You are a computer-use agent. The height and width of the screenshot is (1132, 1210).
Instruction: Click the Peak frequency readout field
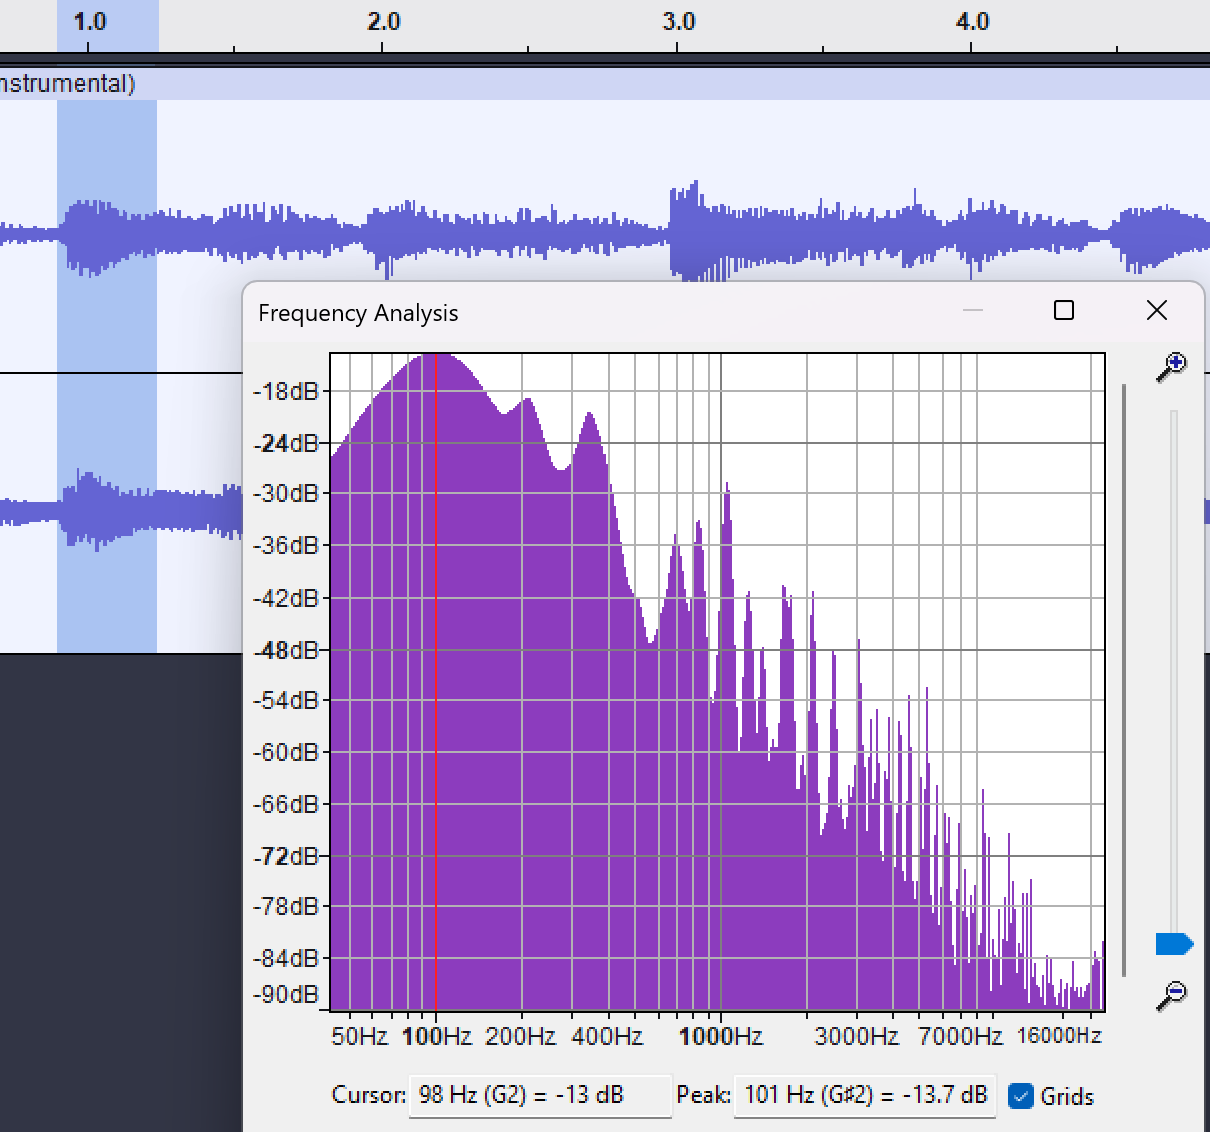[866, 1095]
